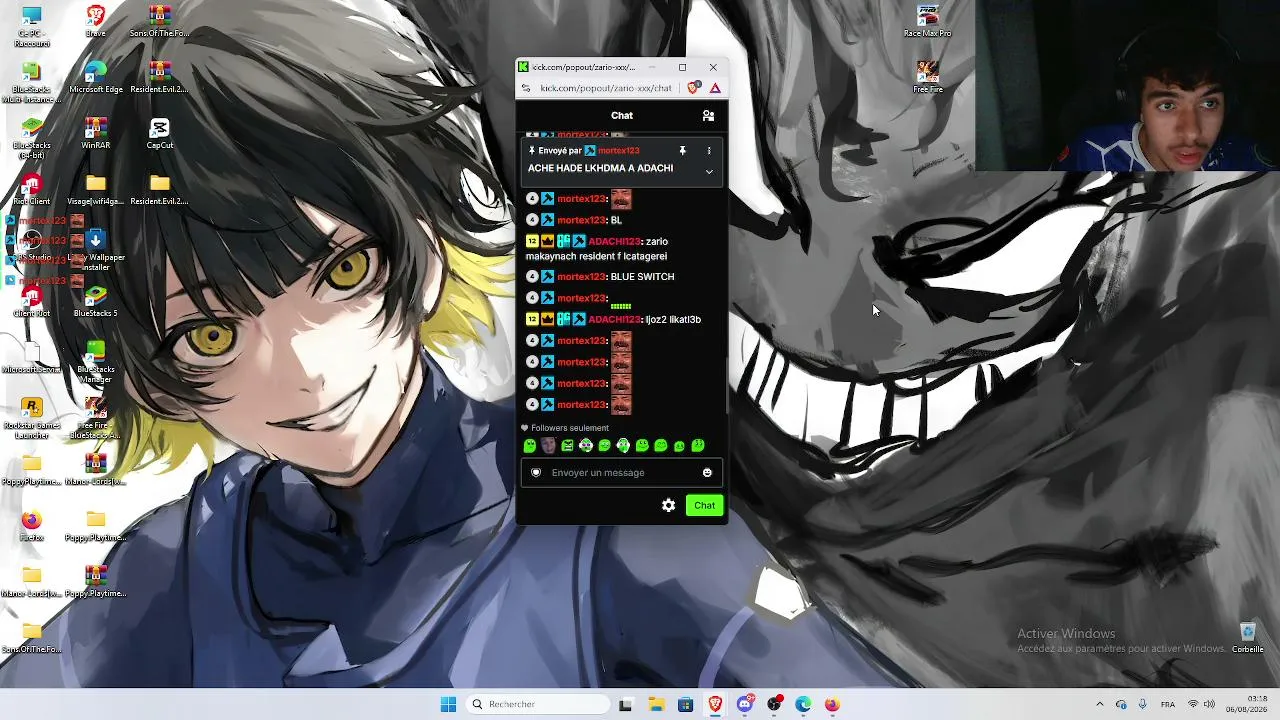The width and height of the screenshot is (1280, 720).
Task: Open the Windows Start menu
Action: coord(448,704)
